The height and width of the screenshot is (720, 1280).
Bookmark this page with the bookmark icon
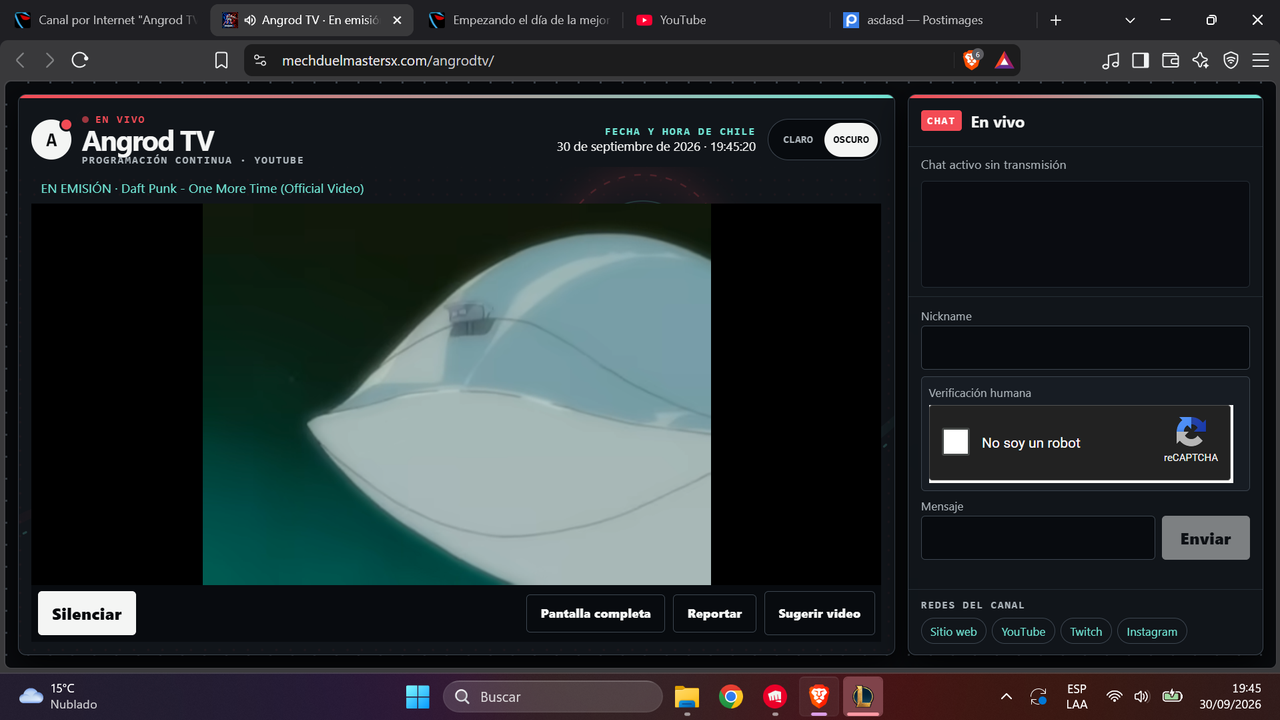[222, 60]
